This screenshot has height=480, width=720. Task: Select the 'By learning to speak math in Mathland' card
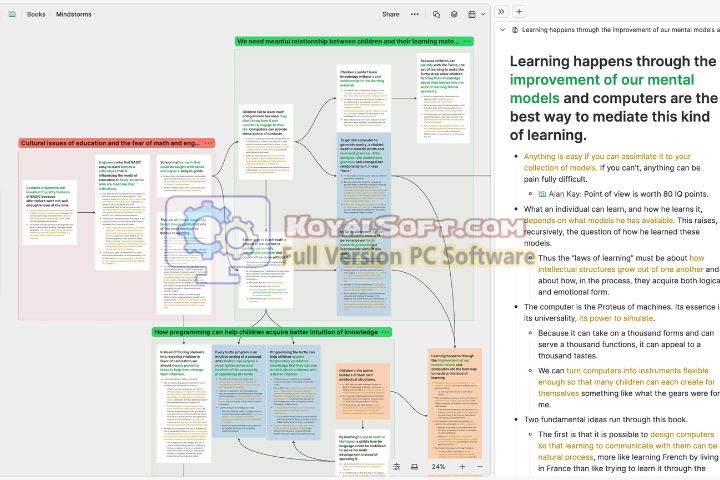(x=363, y=452)
